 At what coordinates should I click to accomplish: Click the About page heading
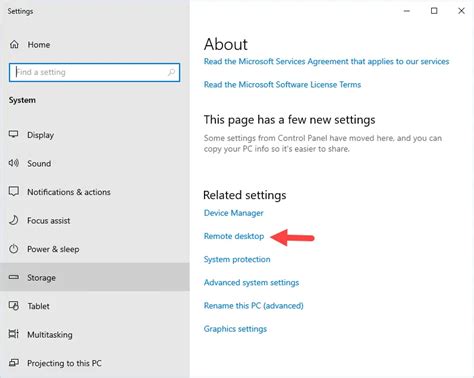pos(226,44)
